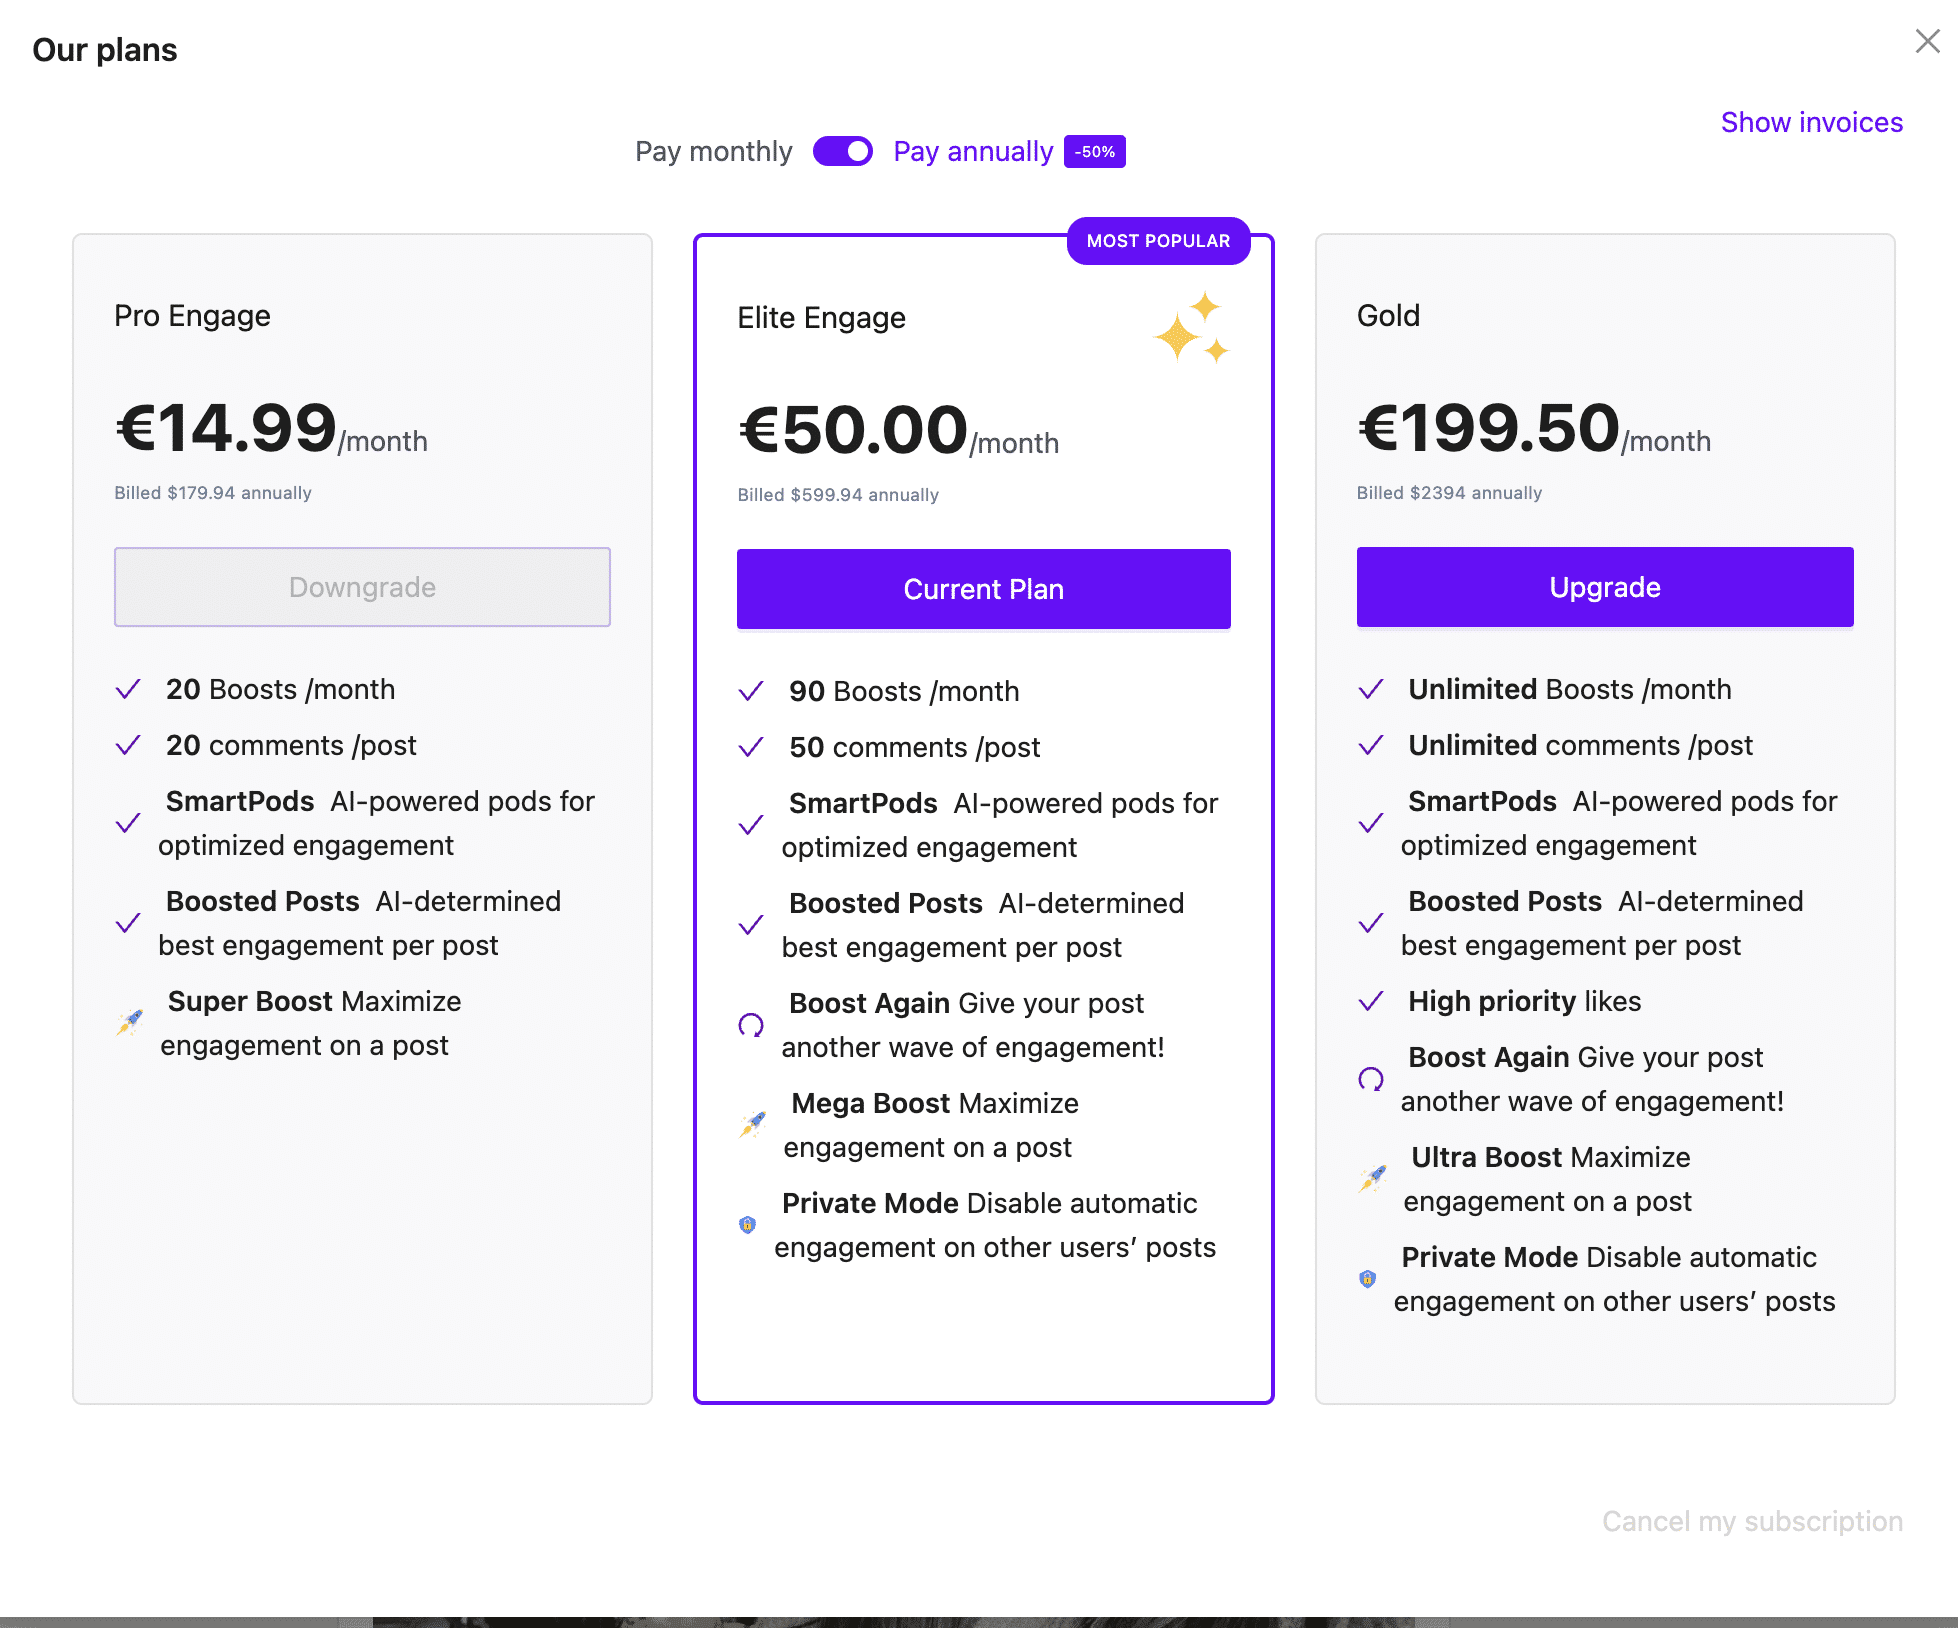Click Elite Engage's Private Mode shield icon
The image size is (1958, 1628).
(x=747, y=1225)
